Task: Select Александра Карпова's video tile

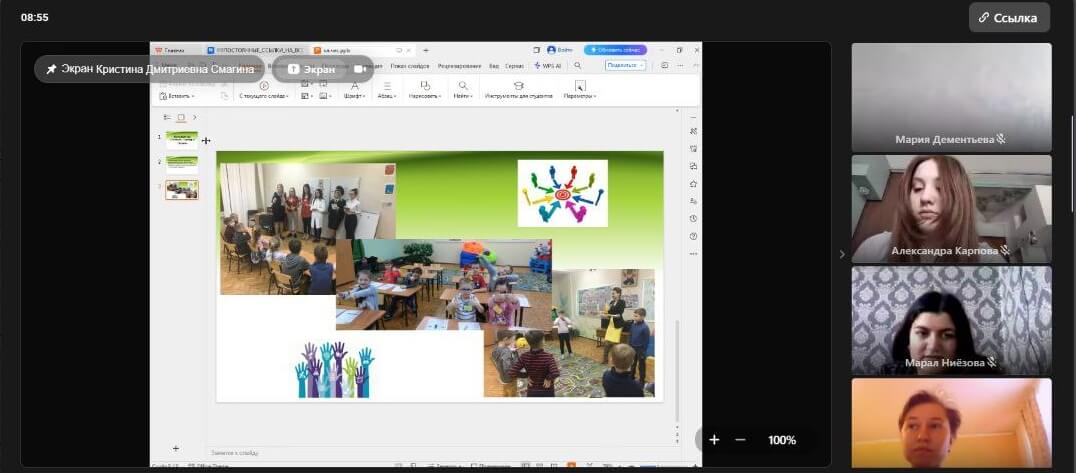Action: click(951, 208)
